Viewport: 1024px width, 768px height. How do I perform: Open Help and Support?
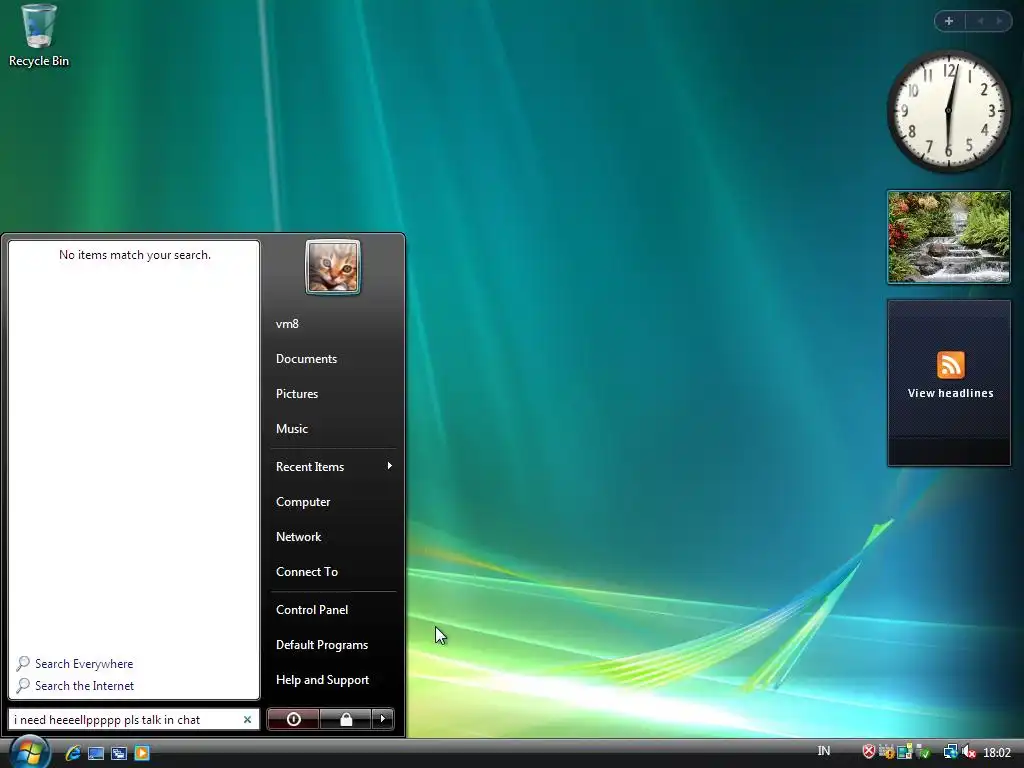(x=323, y=680)
